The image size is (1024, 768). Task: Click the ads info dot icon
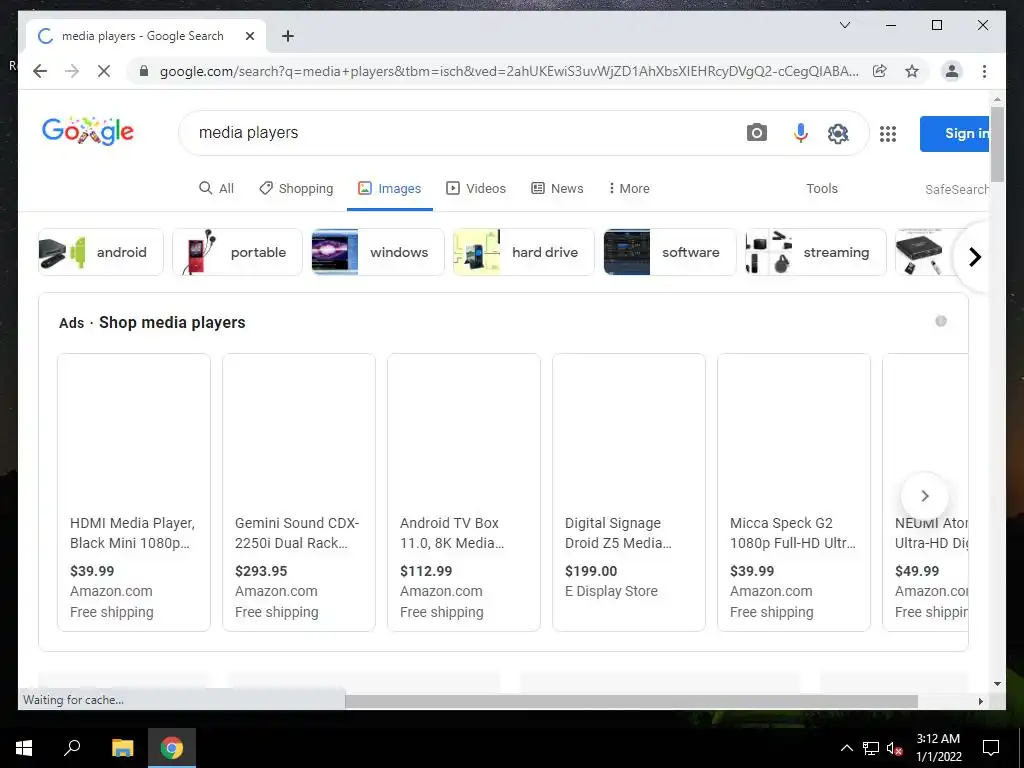(x=940, y=321)
